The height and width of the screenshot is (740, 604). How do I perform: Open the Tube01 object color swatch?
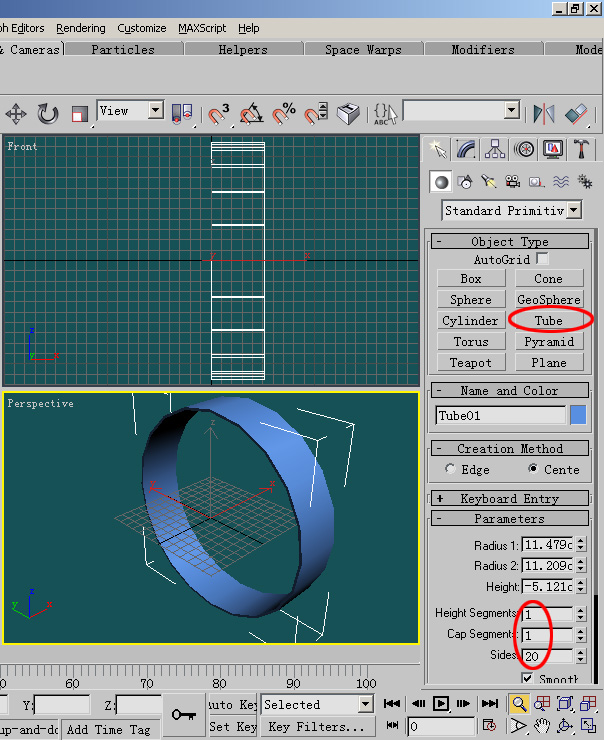[578, 415]
